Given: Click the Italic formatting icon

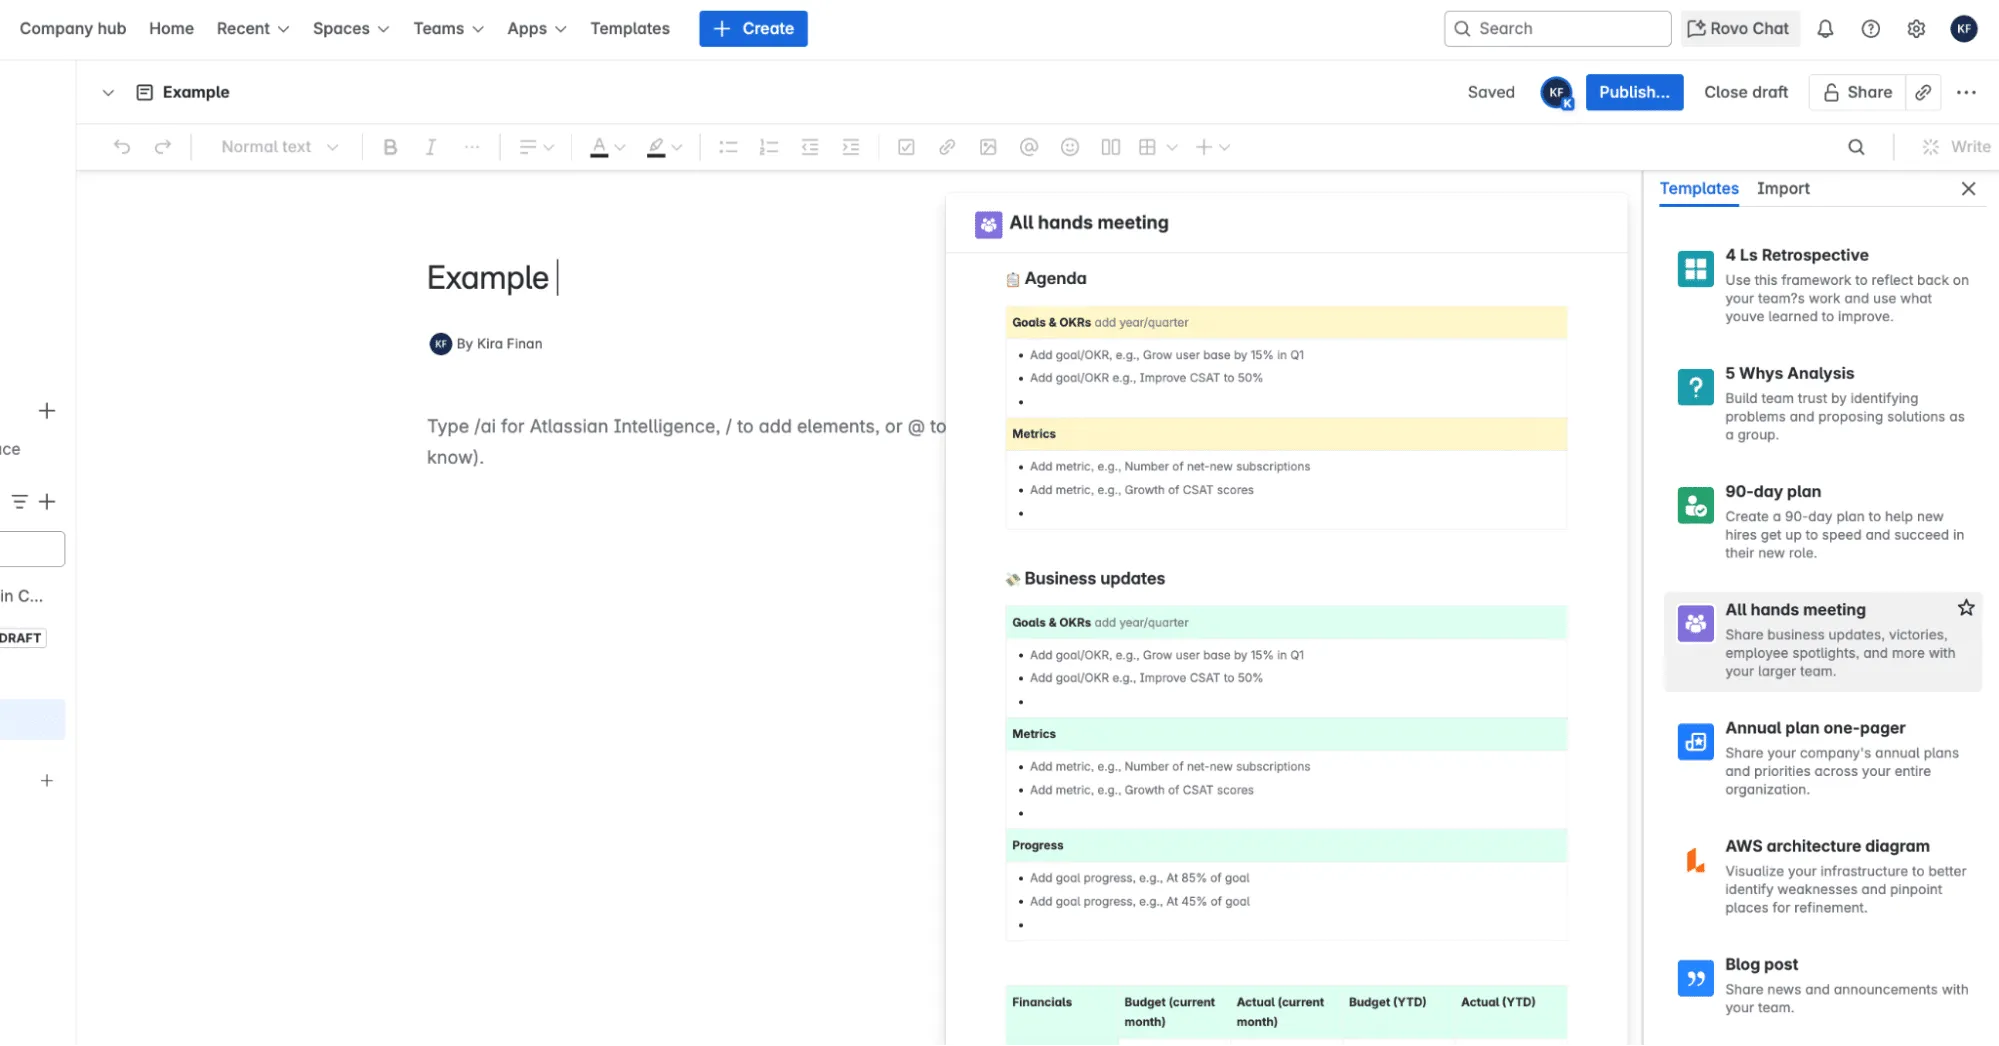Looking at the screenshot, I should click(x=430, y=147).
